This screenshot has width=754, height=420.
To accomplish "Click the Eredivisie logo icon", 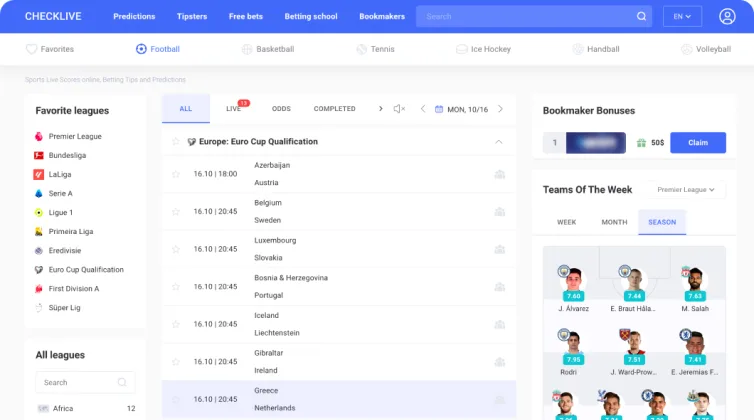I will pos(38,251).
